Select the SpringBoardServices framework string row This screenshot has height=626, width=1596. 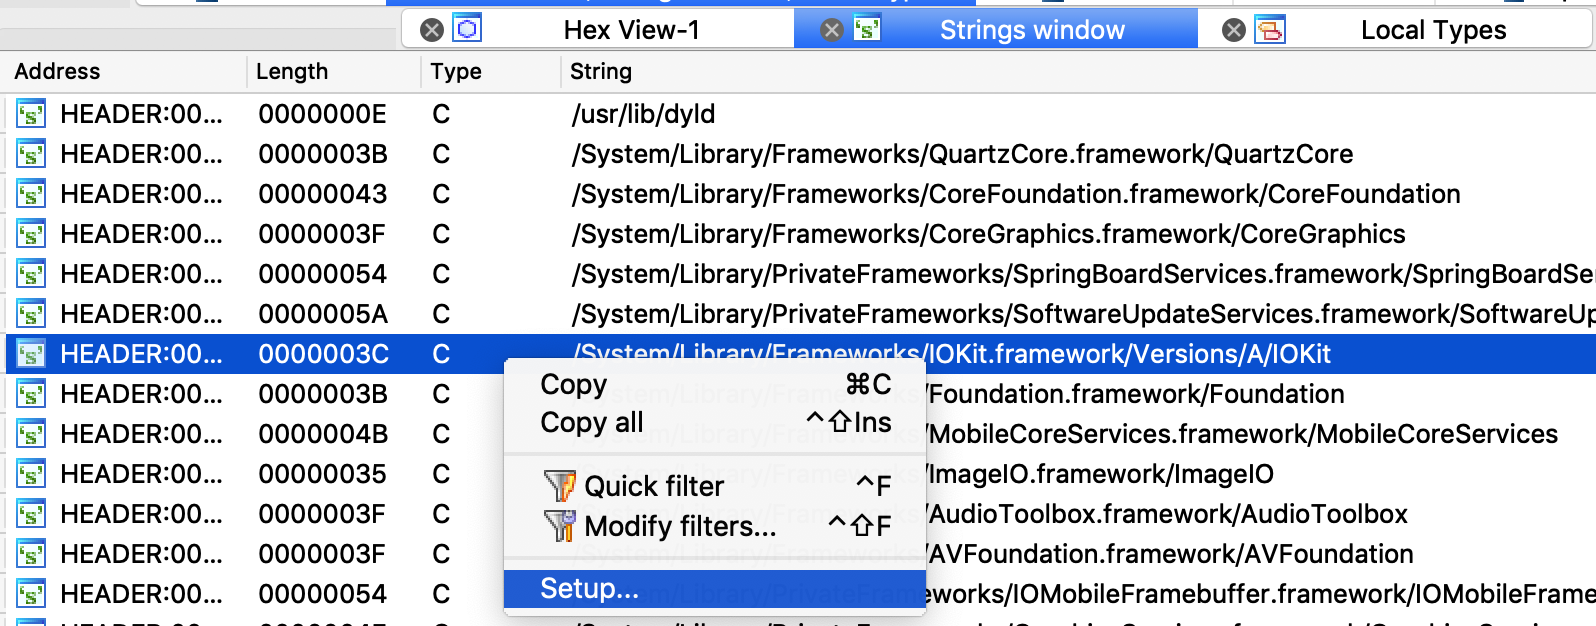pyautogui.click(x=1080, y=274)
